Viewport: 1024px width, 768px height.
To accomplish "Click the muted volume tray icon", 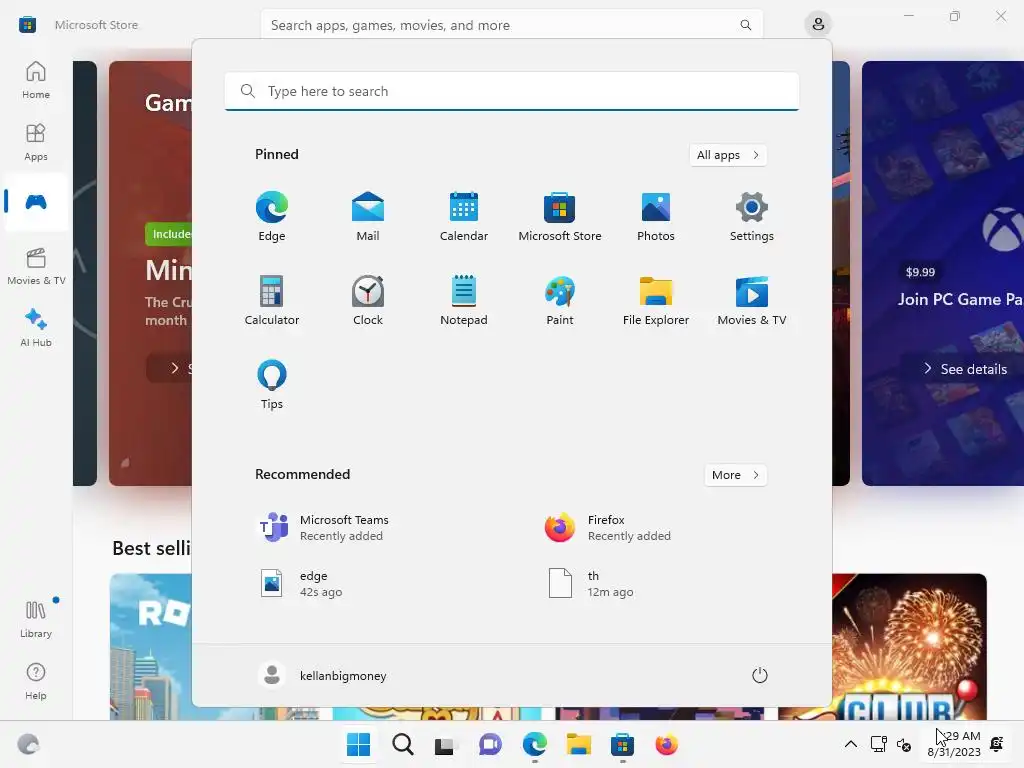I will click(904, 744).
